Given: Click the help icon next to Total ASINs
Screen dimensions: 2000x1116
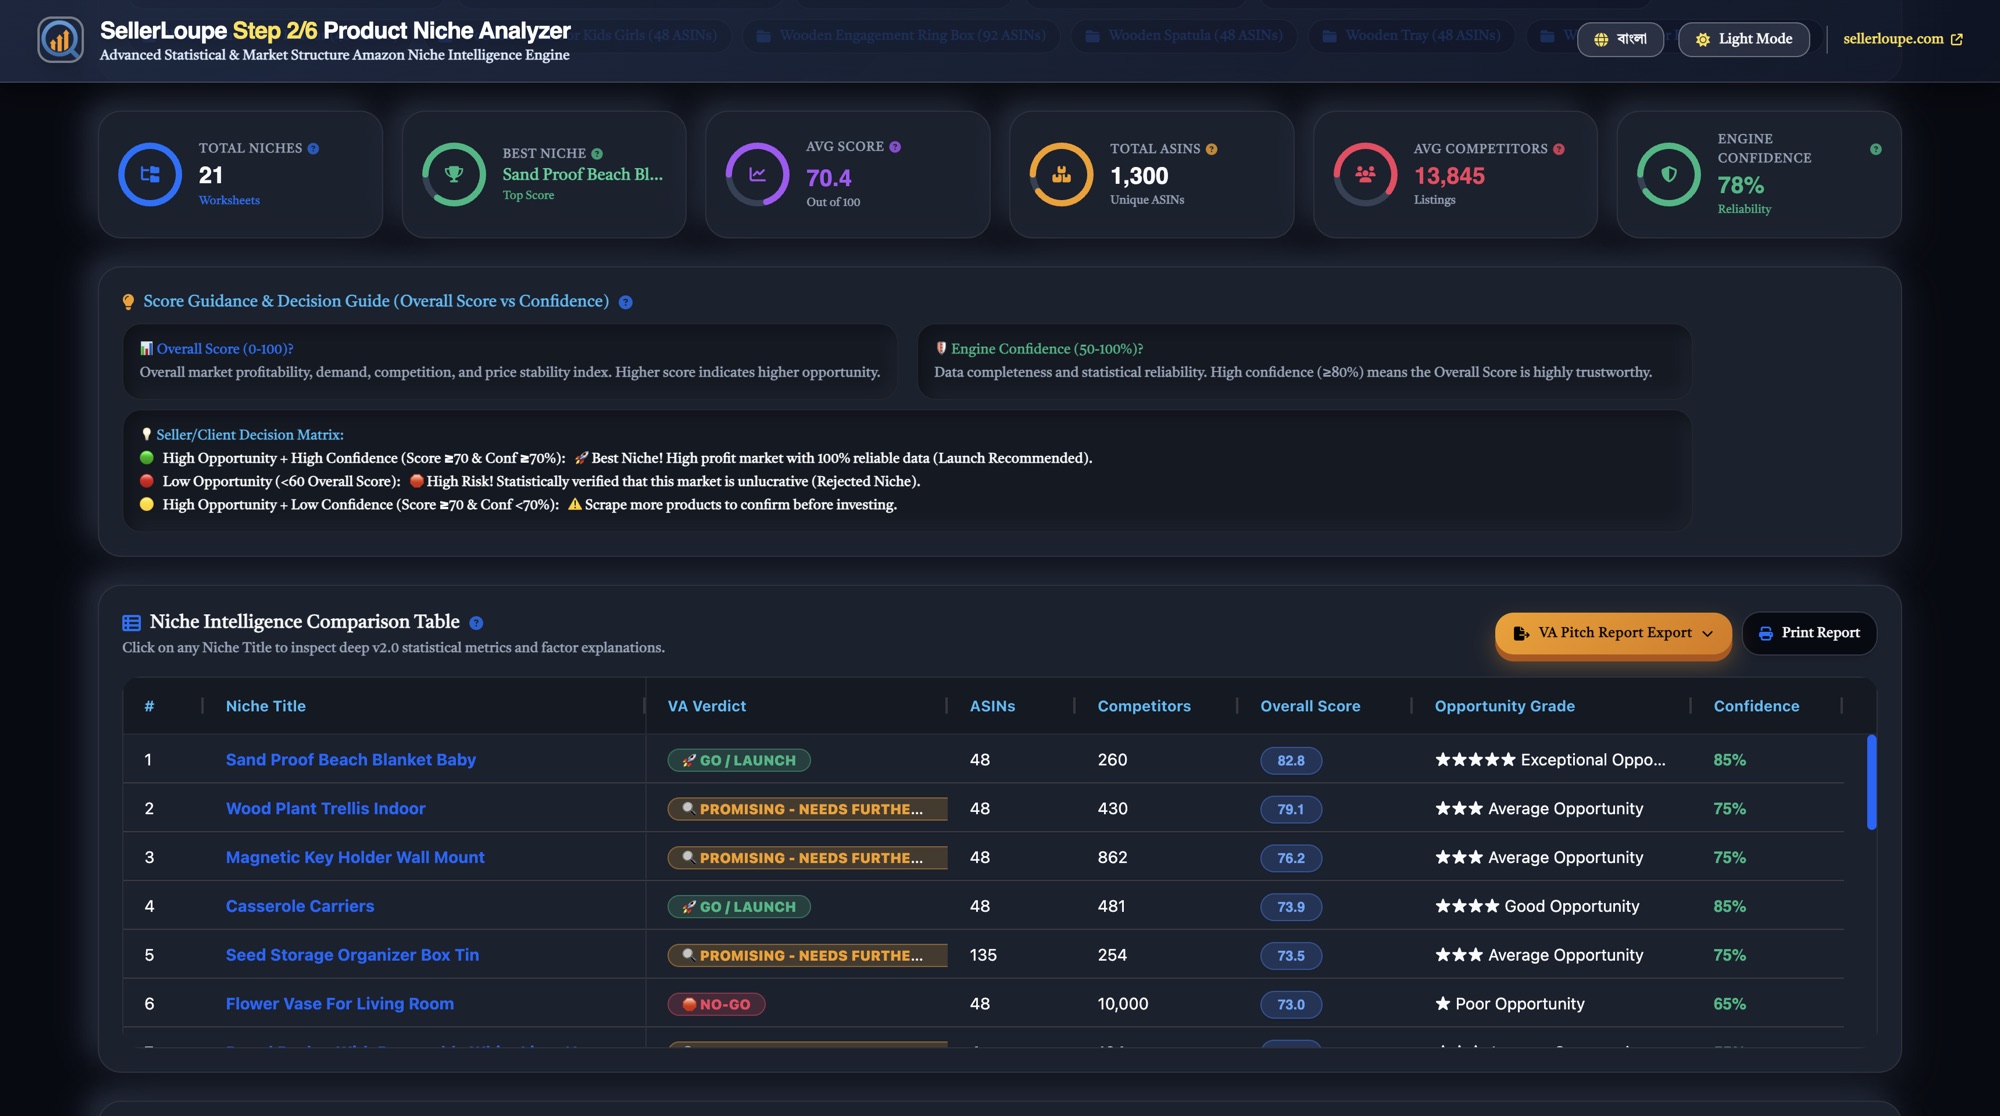Looking at the screenshot, I should point(1211,149).
